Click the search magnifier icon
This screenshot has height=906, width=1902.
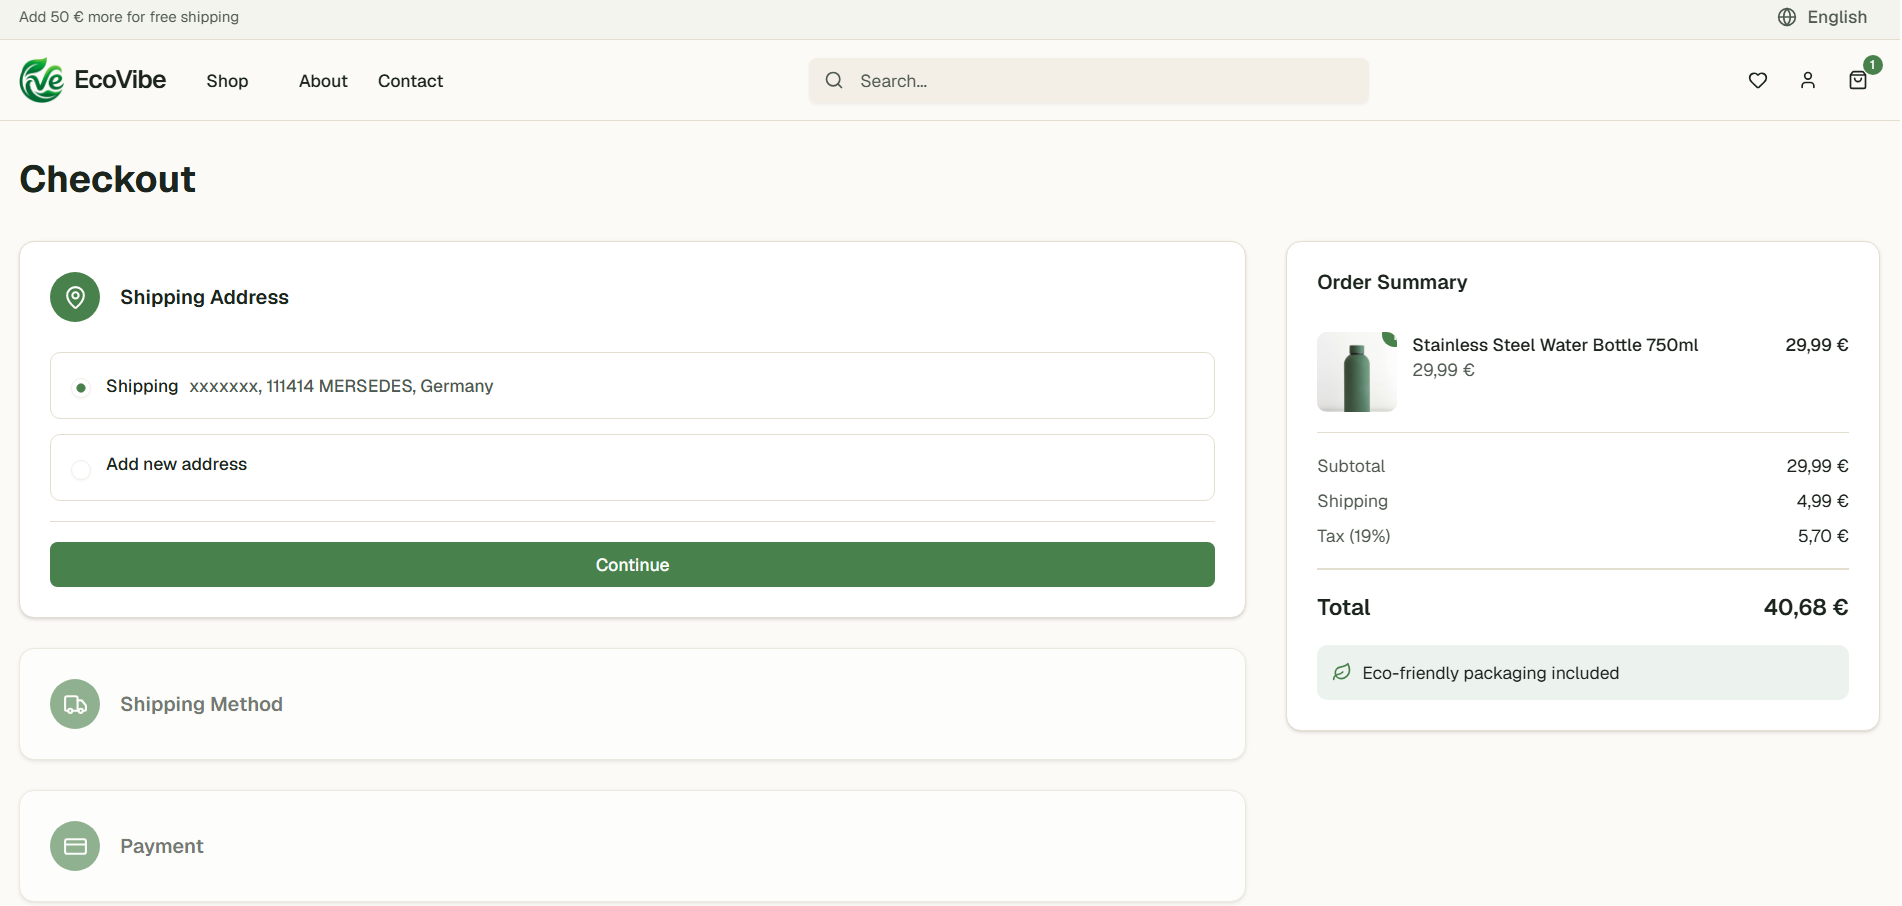coord(834,80)
